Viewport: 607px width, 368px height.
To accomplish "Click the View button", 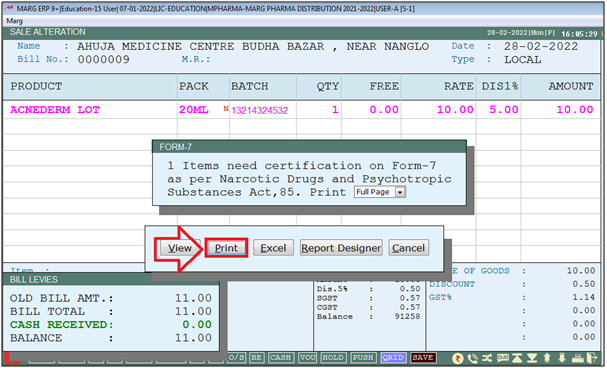I will [x=180, y=248].
